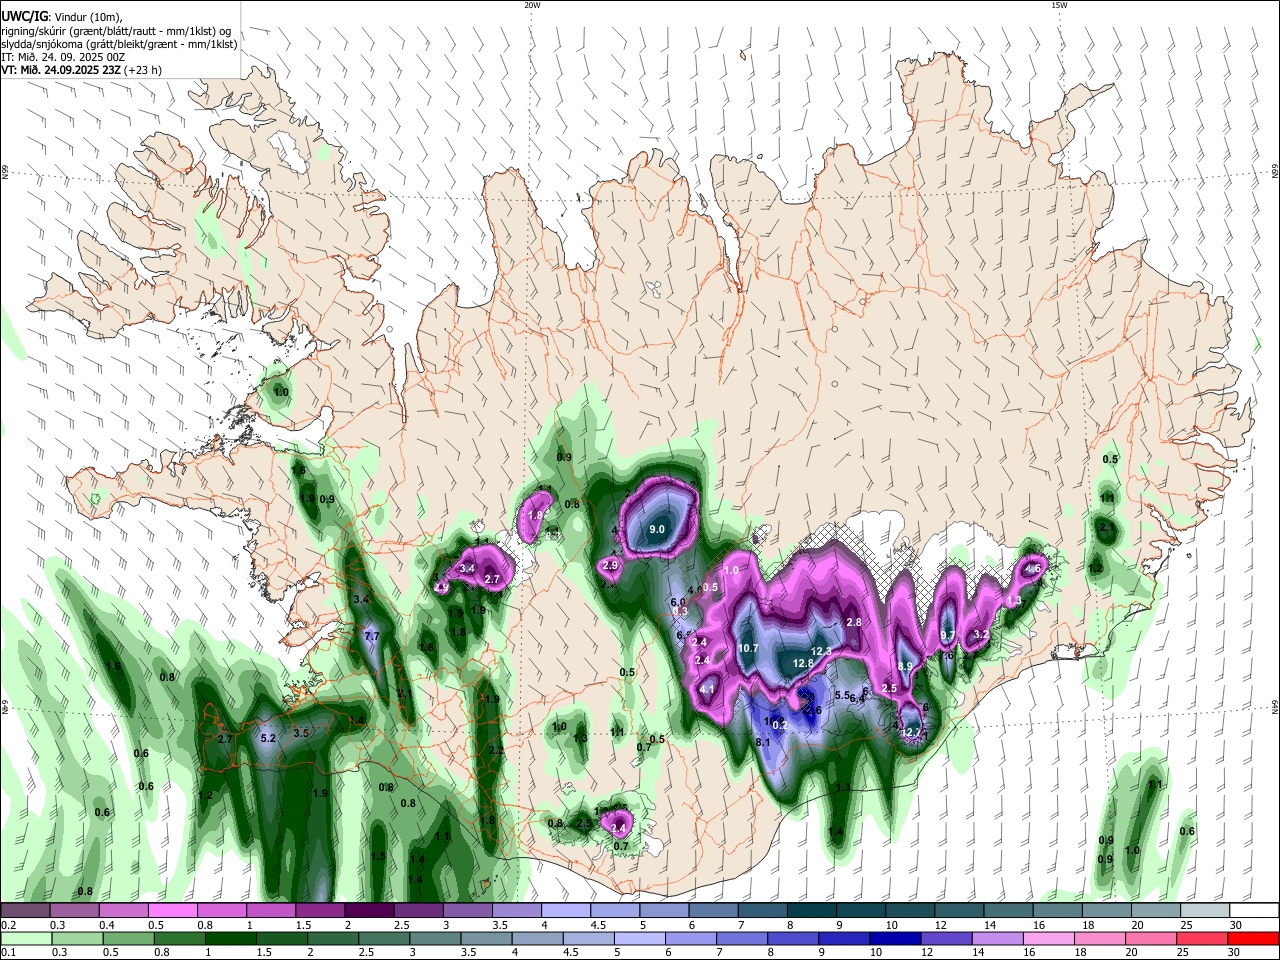1280x960 pixels.
Task: Select the 10.7 precipitation value
Action: [x=748, y=648]
